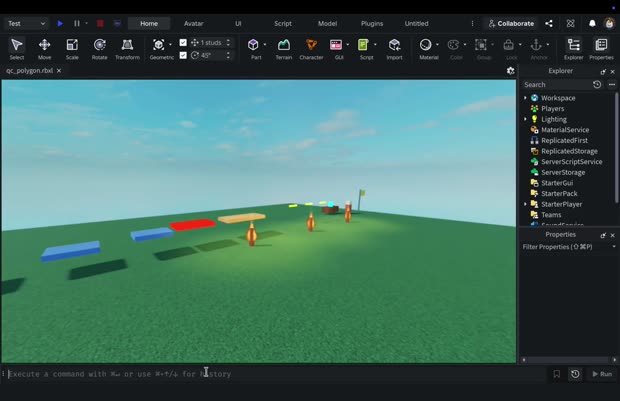Toggle the Properties panel button
The height and width of the screenshot is (401, 620).
point(601,49)
